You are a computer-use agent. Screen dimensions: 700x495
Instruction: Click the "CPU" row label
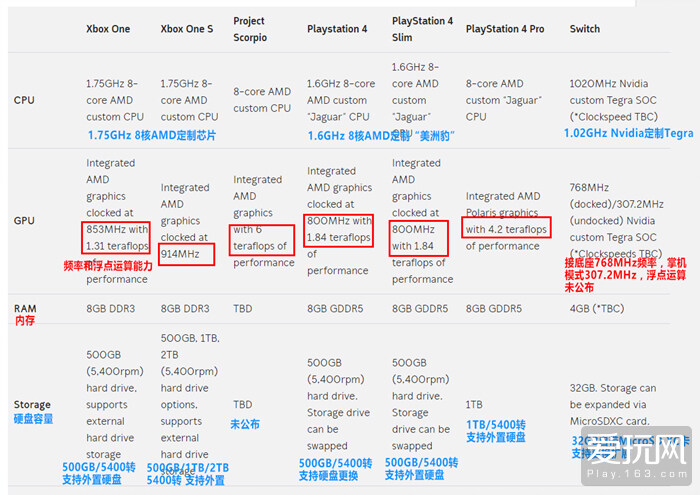24,100
